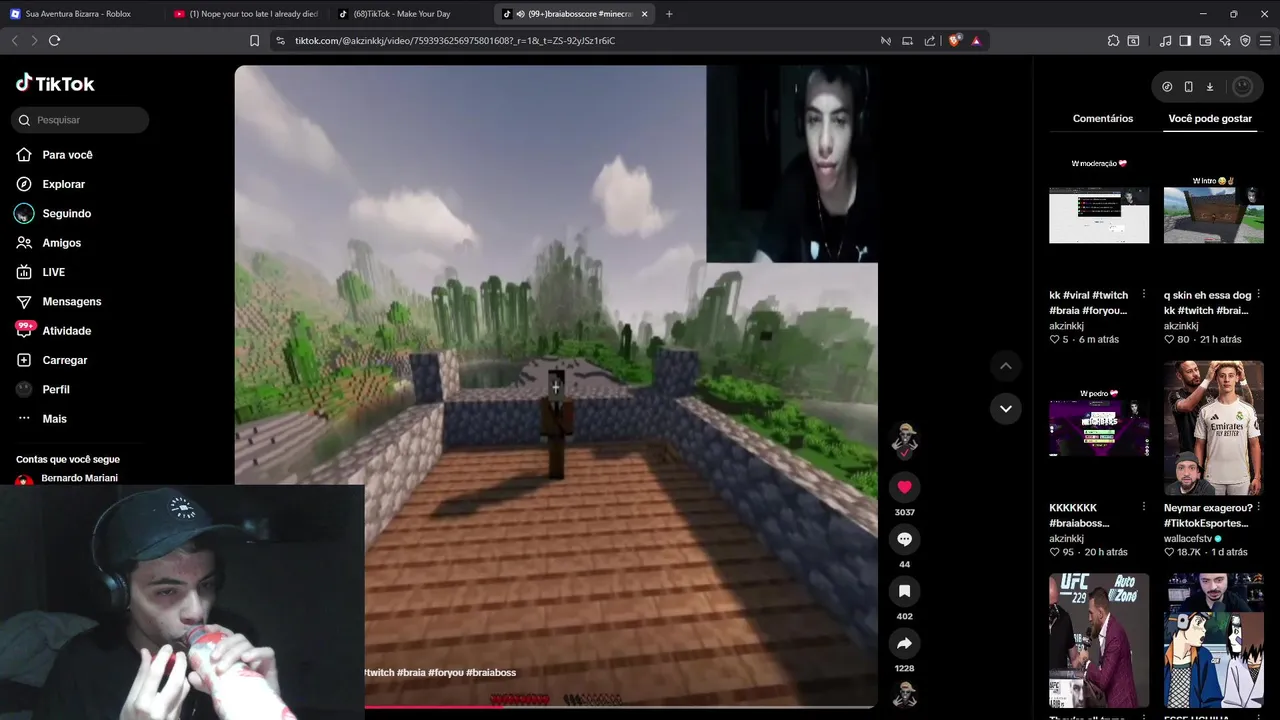Switch to 'Nope your too late' YouTube tab
The image size is (1280, 720).
coord(245,14)
